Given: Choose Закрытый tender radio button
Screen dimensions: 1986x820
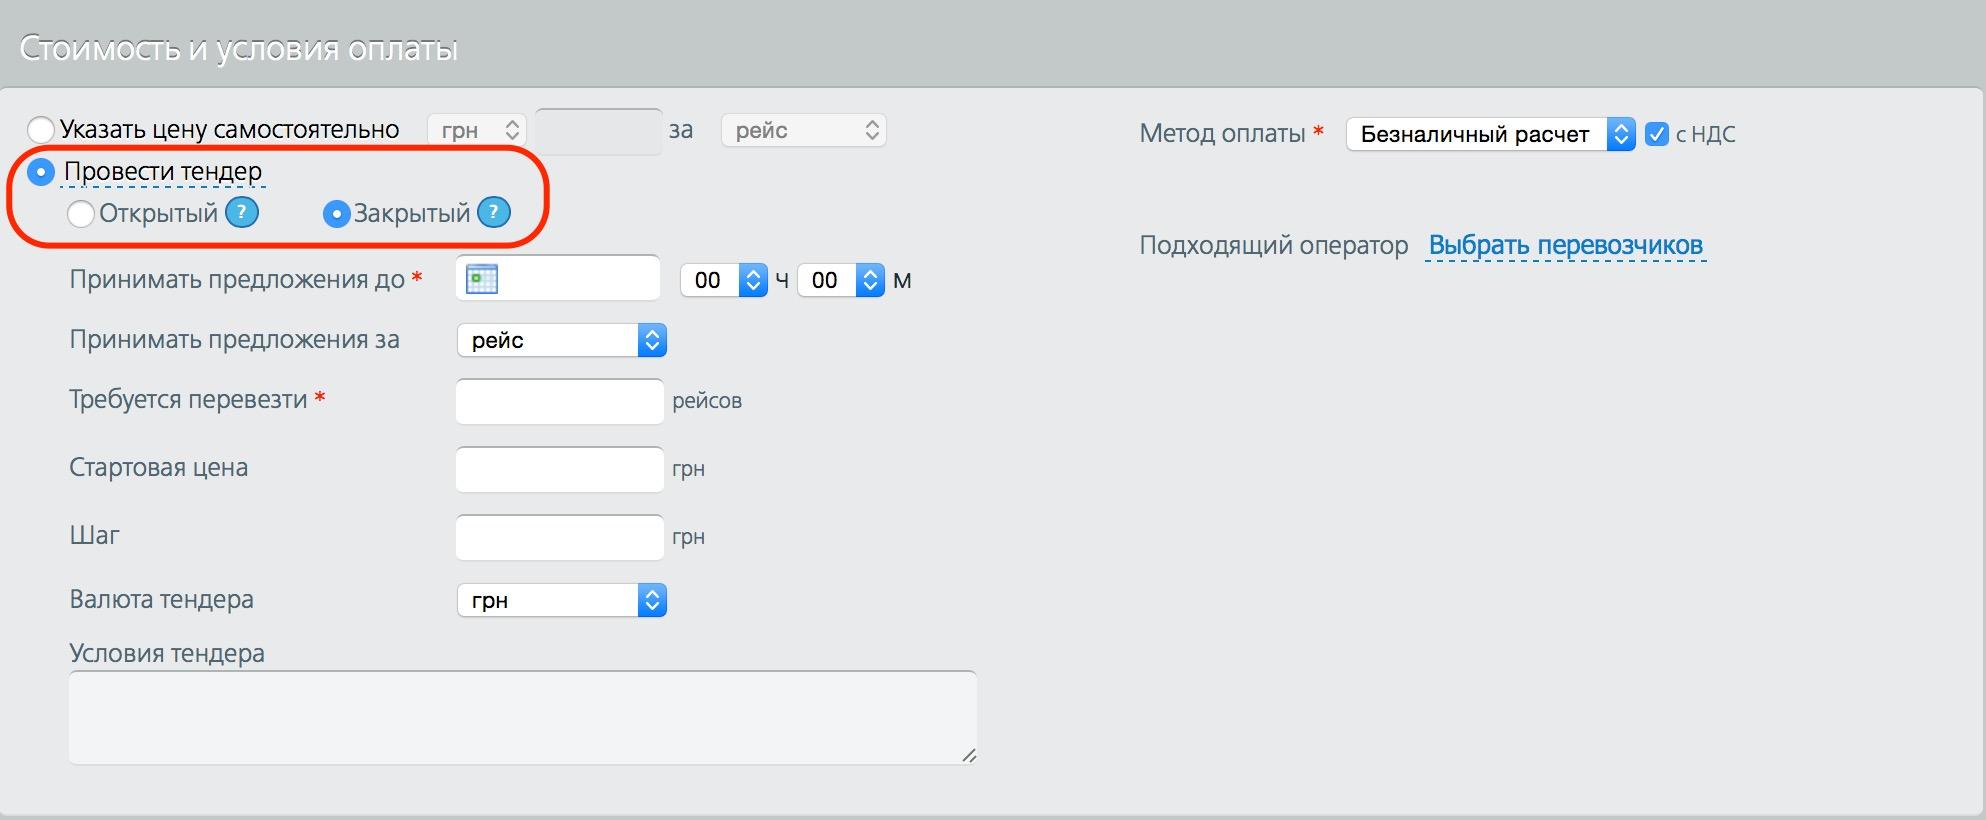Looking at the screenshot, I should pyautogui.click(x=336, y=214).
